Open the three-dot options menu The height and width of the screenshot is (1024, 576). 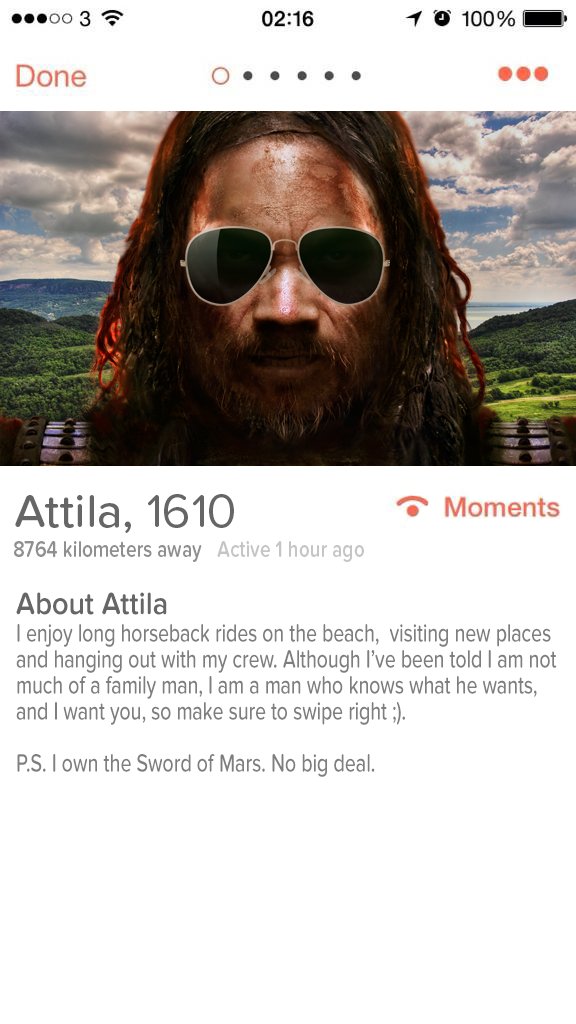523,74
